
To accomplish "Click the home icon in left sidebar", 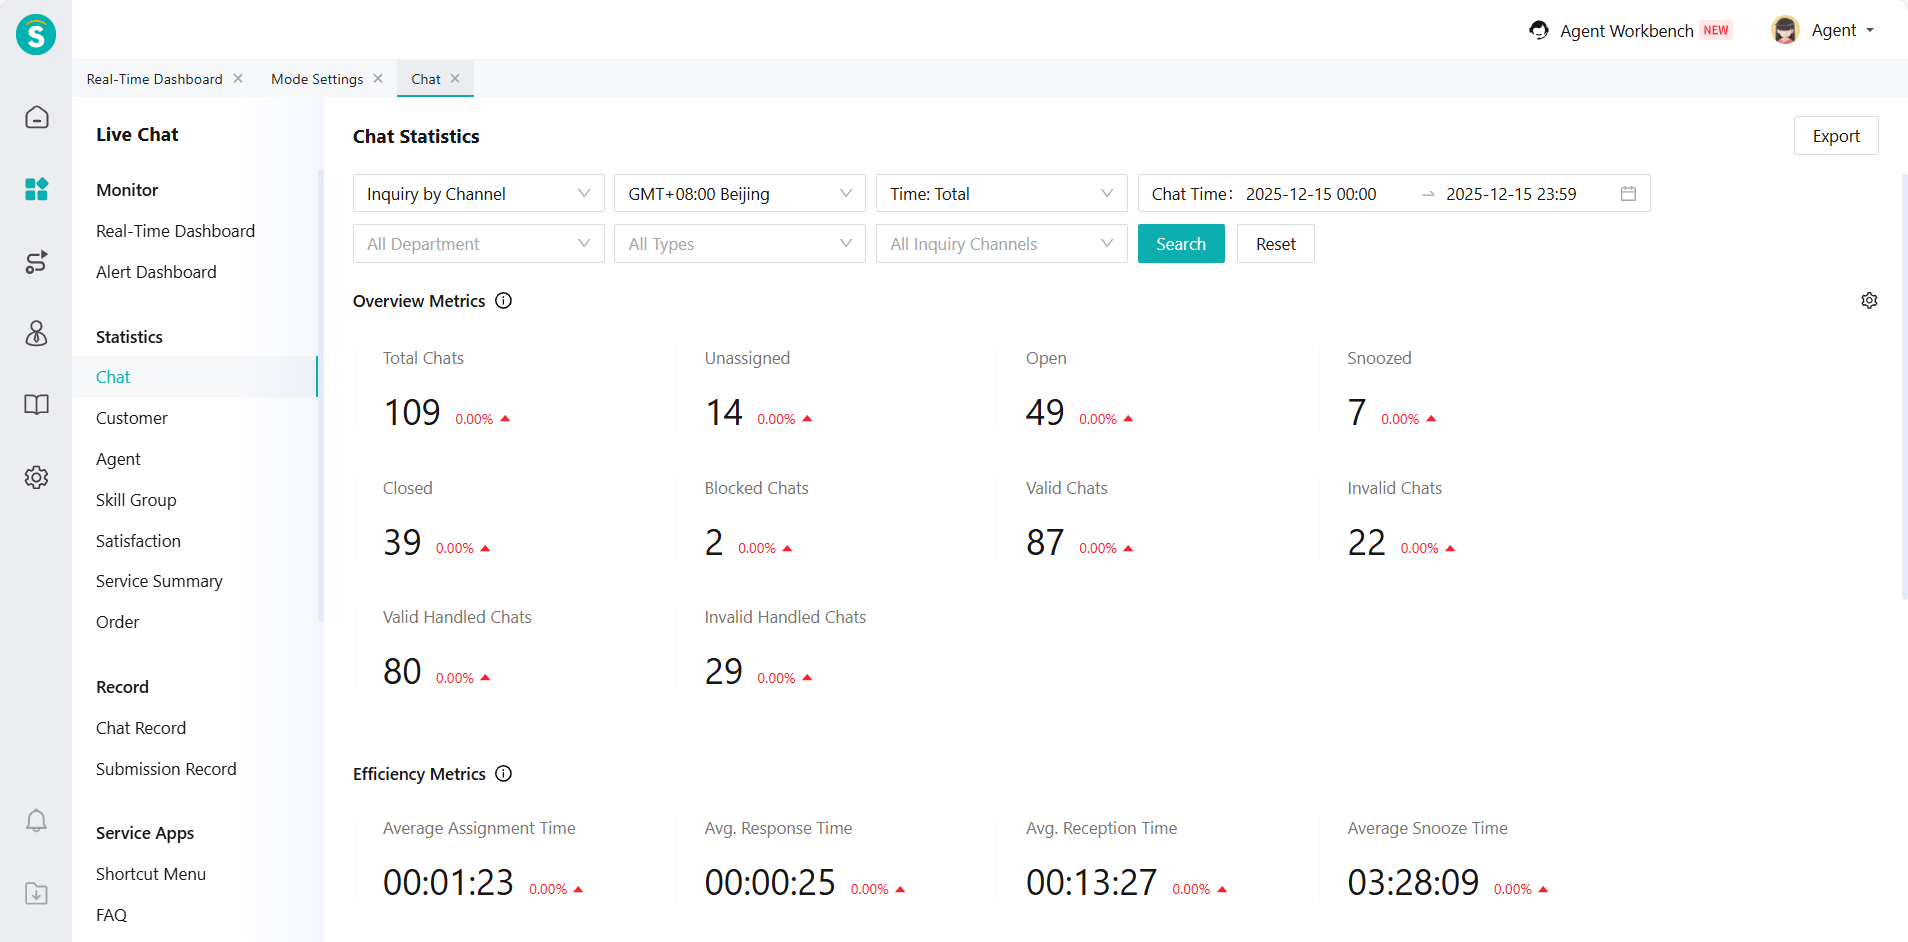I will click(36, 118).
